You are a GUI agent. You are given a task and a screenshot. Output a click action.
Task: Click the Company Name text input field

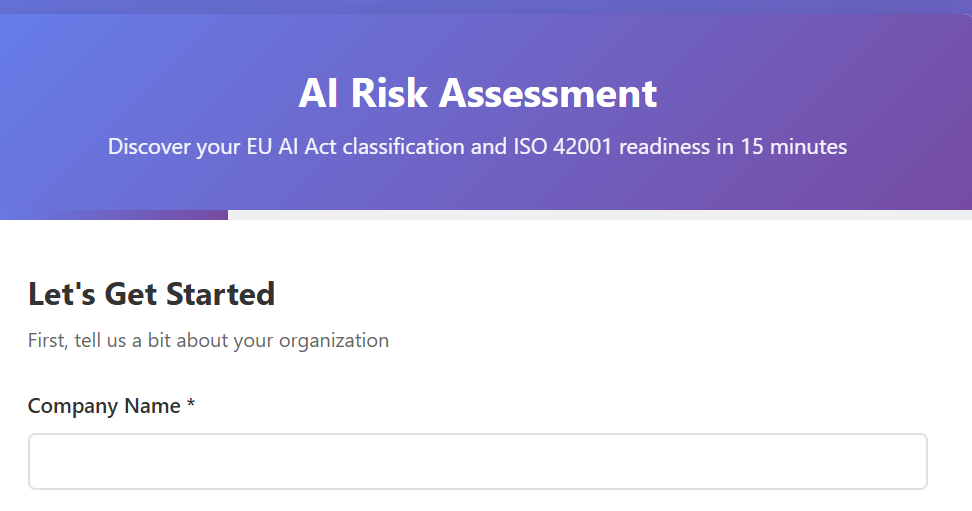(477, 461)
